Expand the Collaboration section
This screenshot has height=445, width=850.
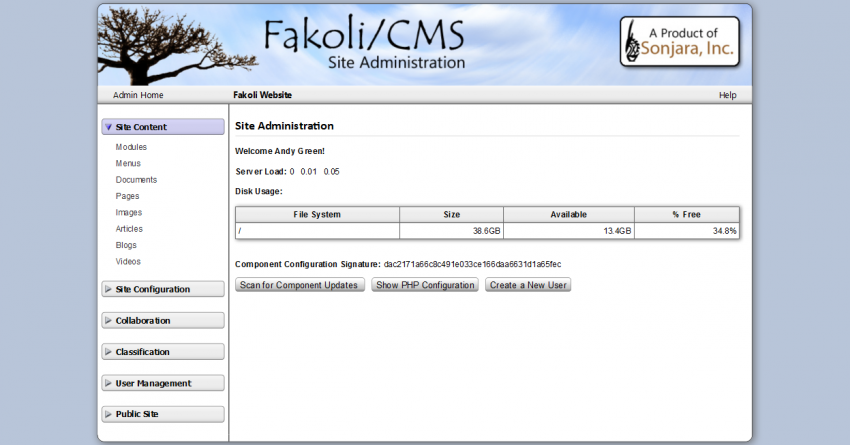click(163, 320)
